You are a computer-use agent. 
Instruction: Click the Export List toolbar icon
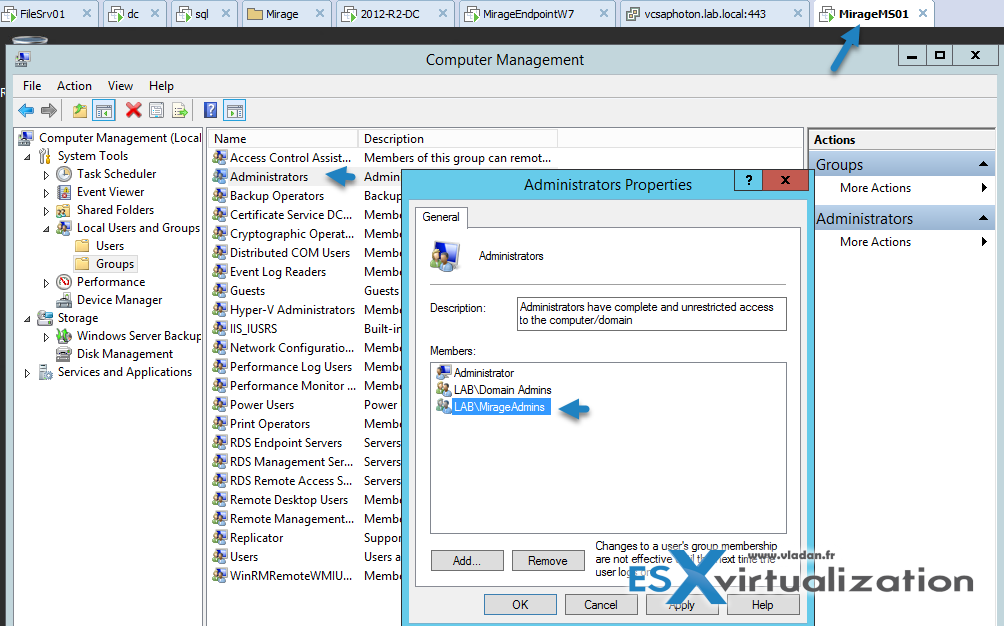point(180,111)
